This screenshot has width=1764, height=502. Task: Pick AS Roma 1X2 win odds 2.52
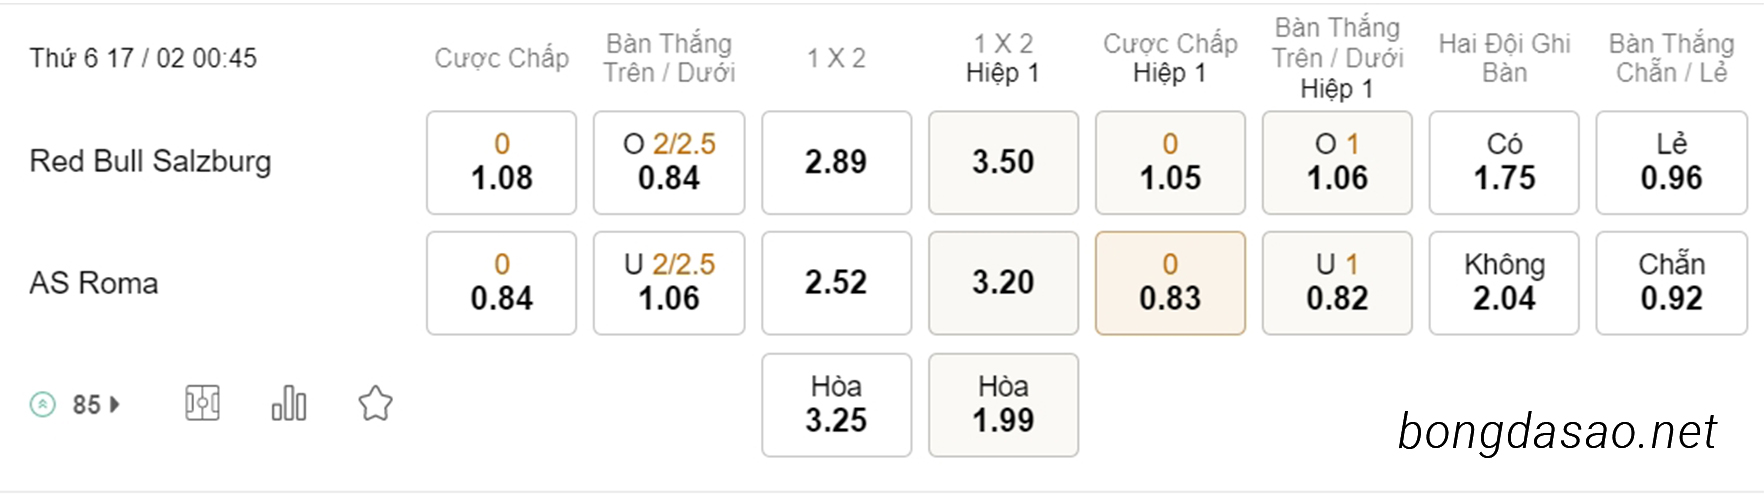(836, 283)
